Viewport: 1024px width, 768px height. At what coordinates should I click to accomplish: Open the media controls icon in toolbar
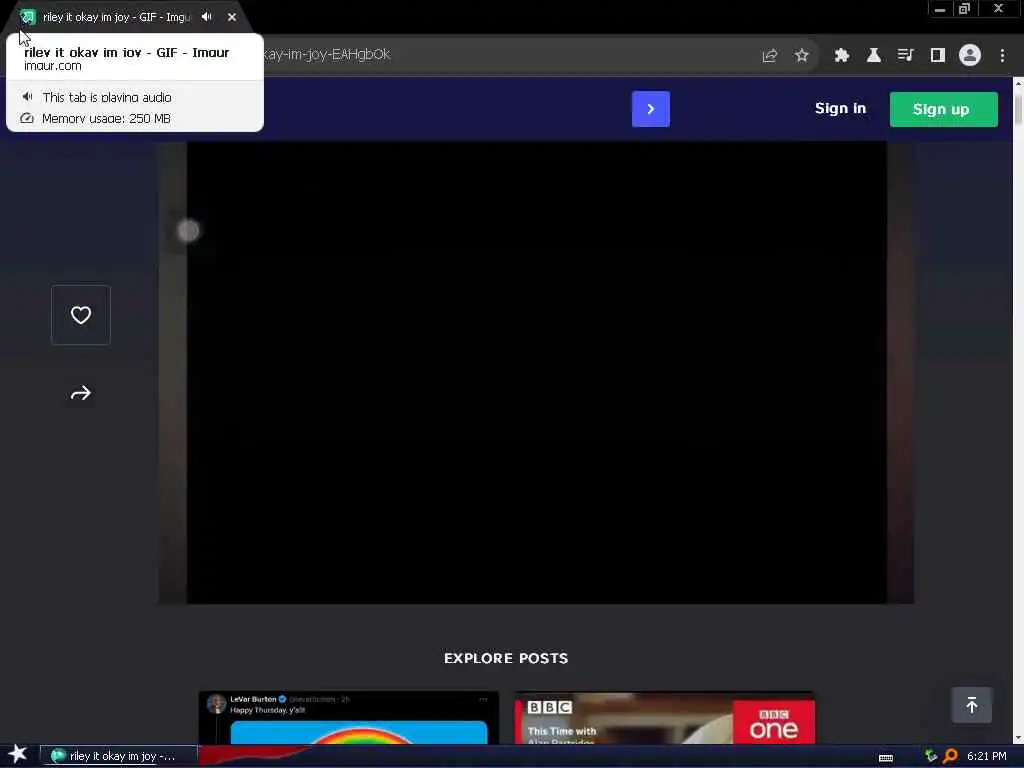906,56
